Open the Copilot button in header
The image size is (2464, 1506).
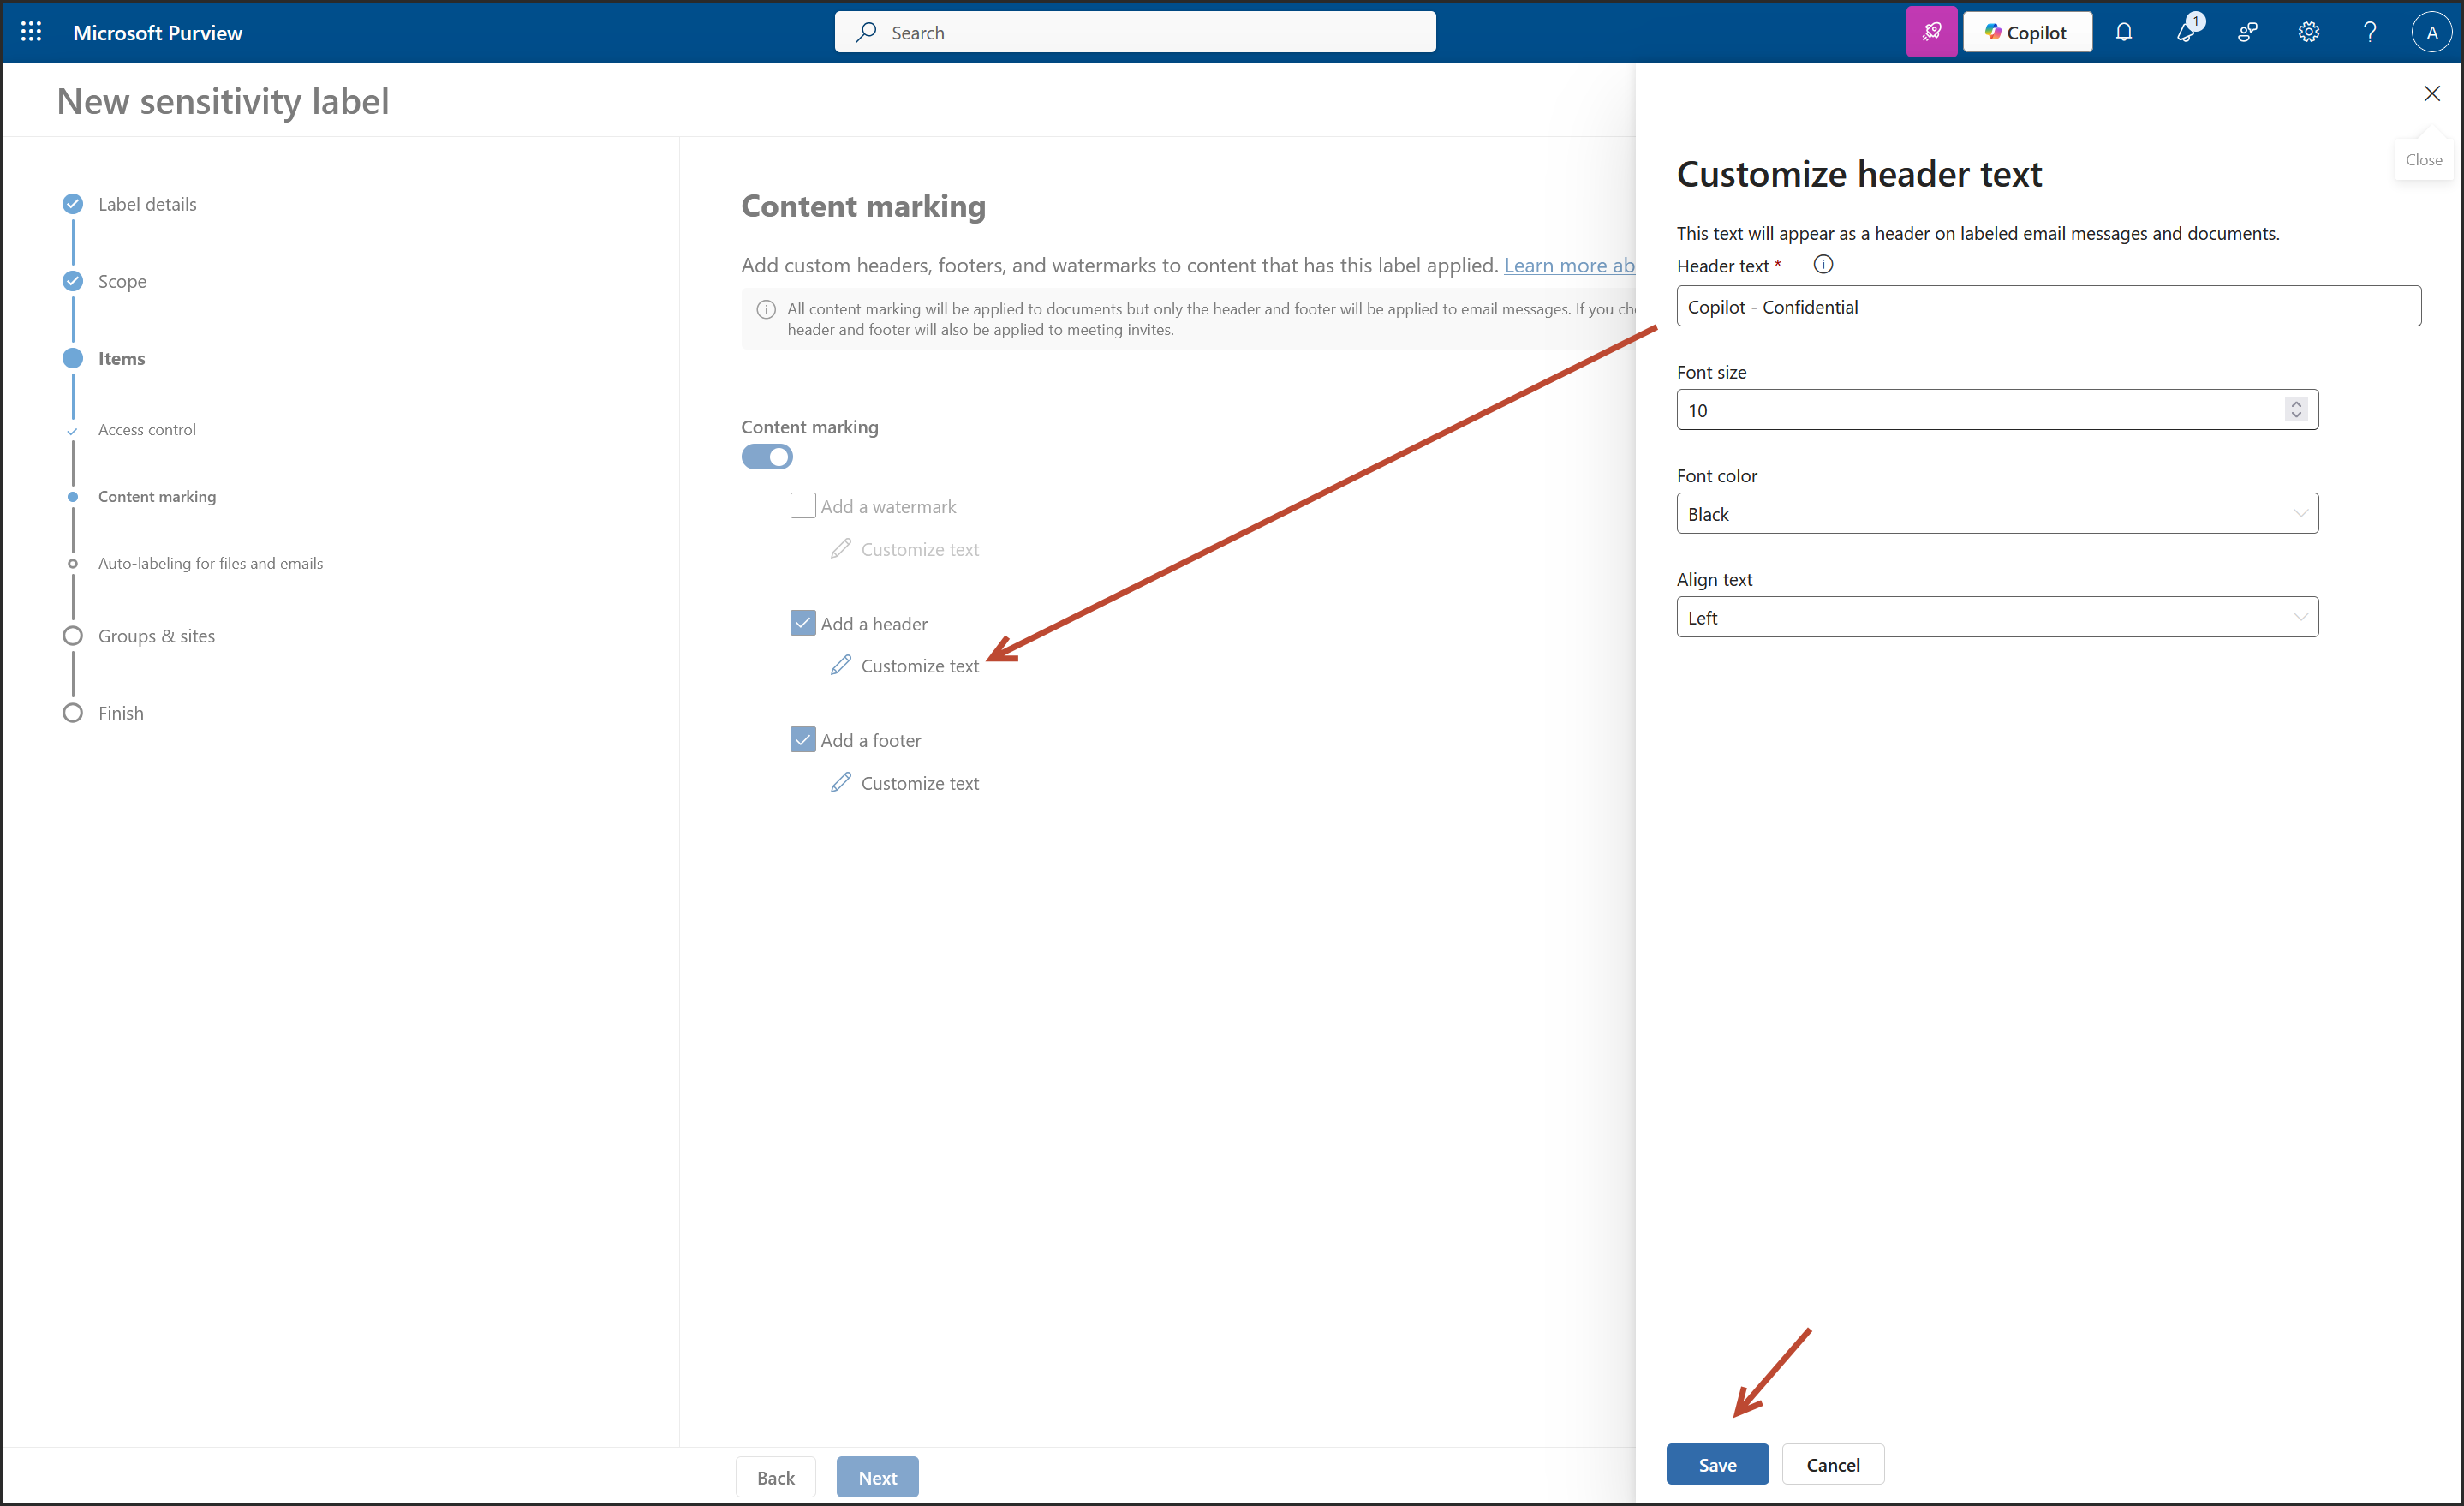tap(2026, 32)
